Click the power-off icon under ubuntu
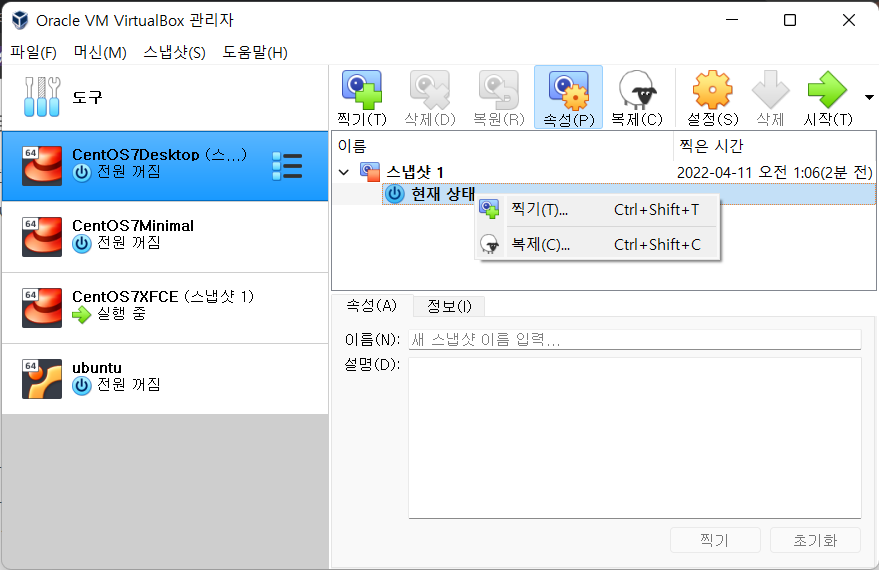 81,385
